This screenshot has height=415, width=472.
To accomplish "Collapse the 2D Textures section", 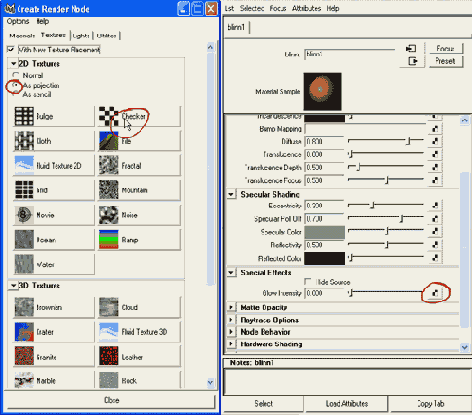I will point(13,63).
